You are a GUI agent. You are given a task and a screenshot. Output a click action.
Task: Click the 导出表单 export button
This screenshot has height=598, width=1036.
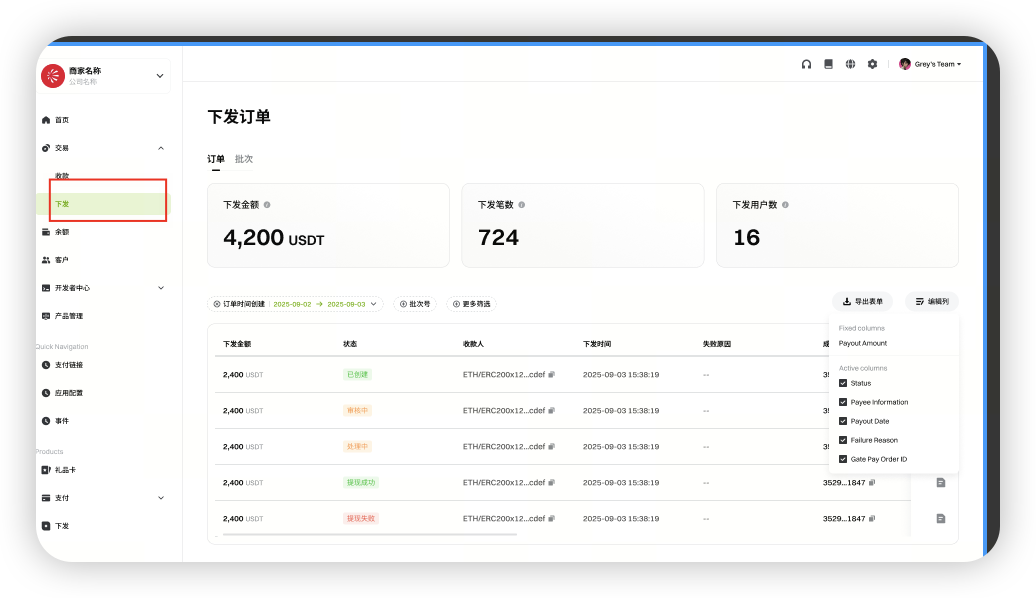point(862,301)
